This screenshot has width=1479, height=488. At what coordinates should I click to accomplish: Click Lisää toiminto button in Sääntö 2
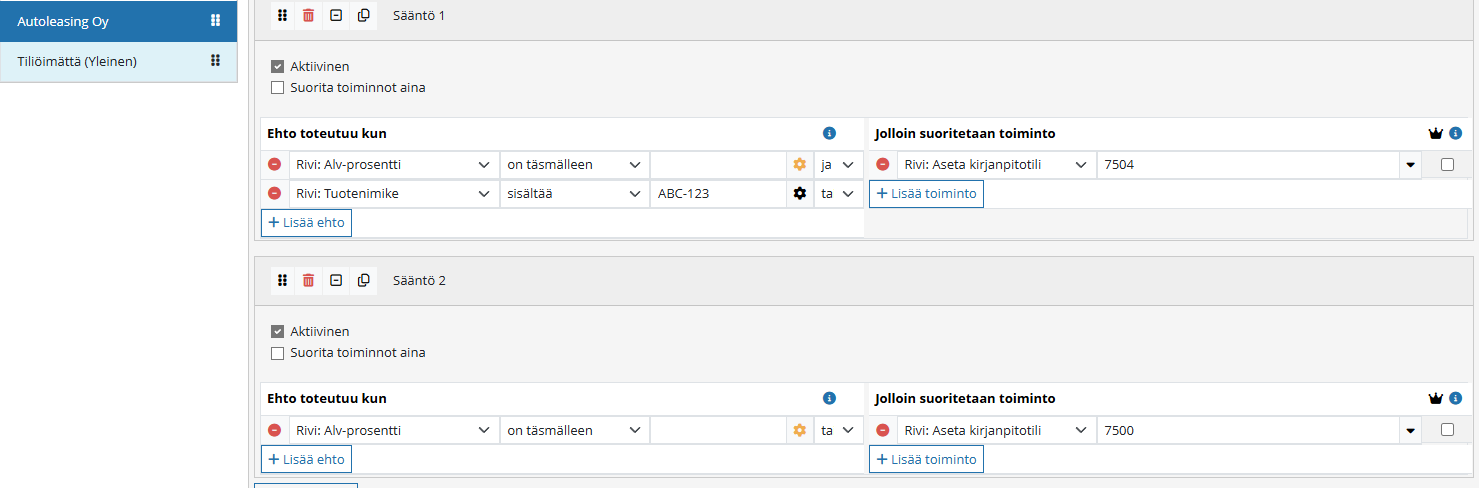click(x=925, y=460)
